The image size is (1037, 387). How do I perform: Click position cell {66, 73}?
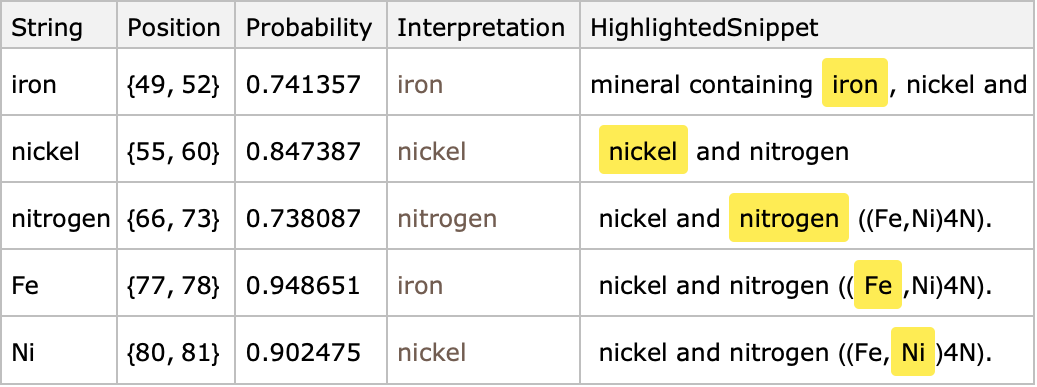173,218
